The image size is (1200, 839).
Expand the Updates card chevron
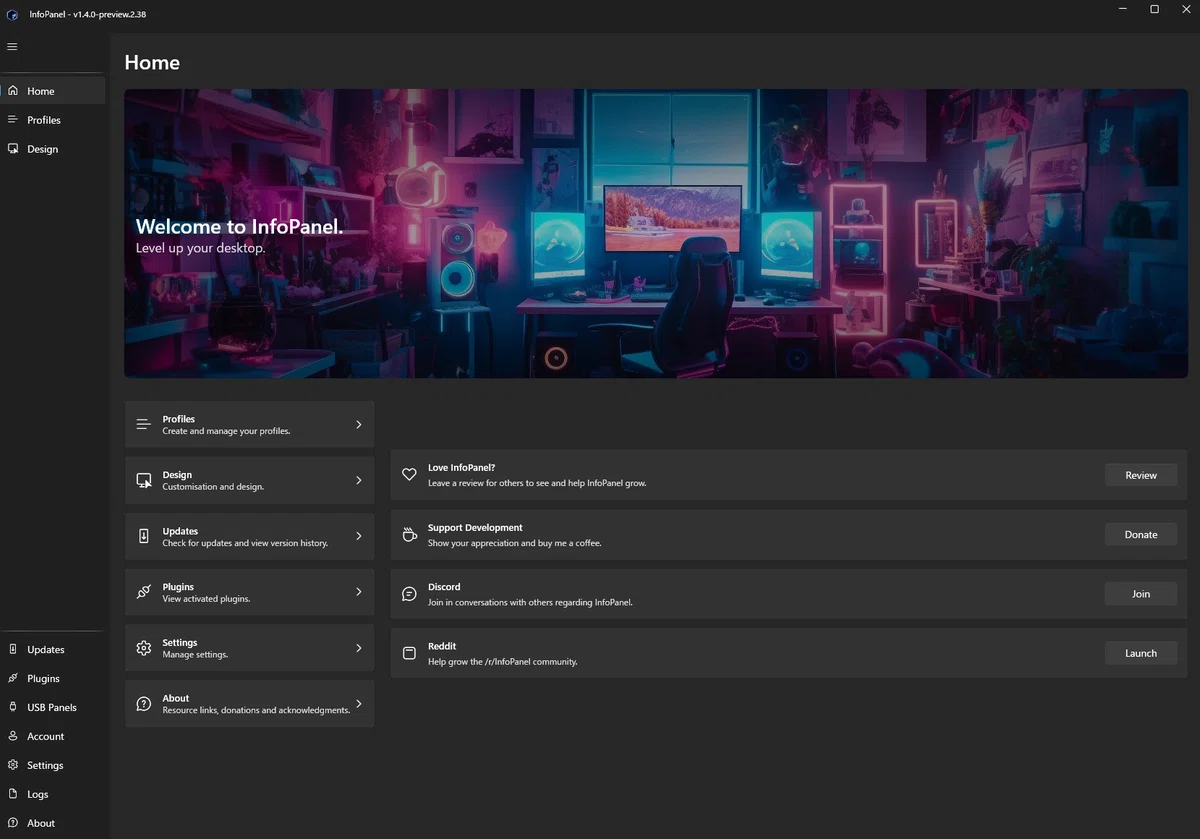(x=359, y=537)
